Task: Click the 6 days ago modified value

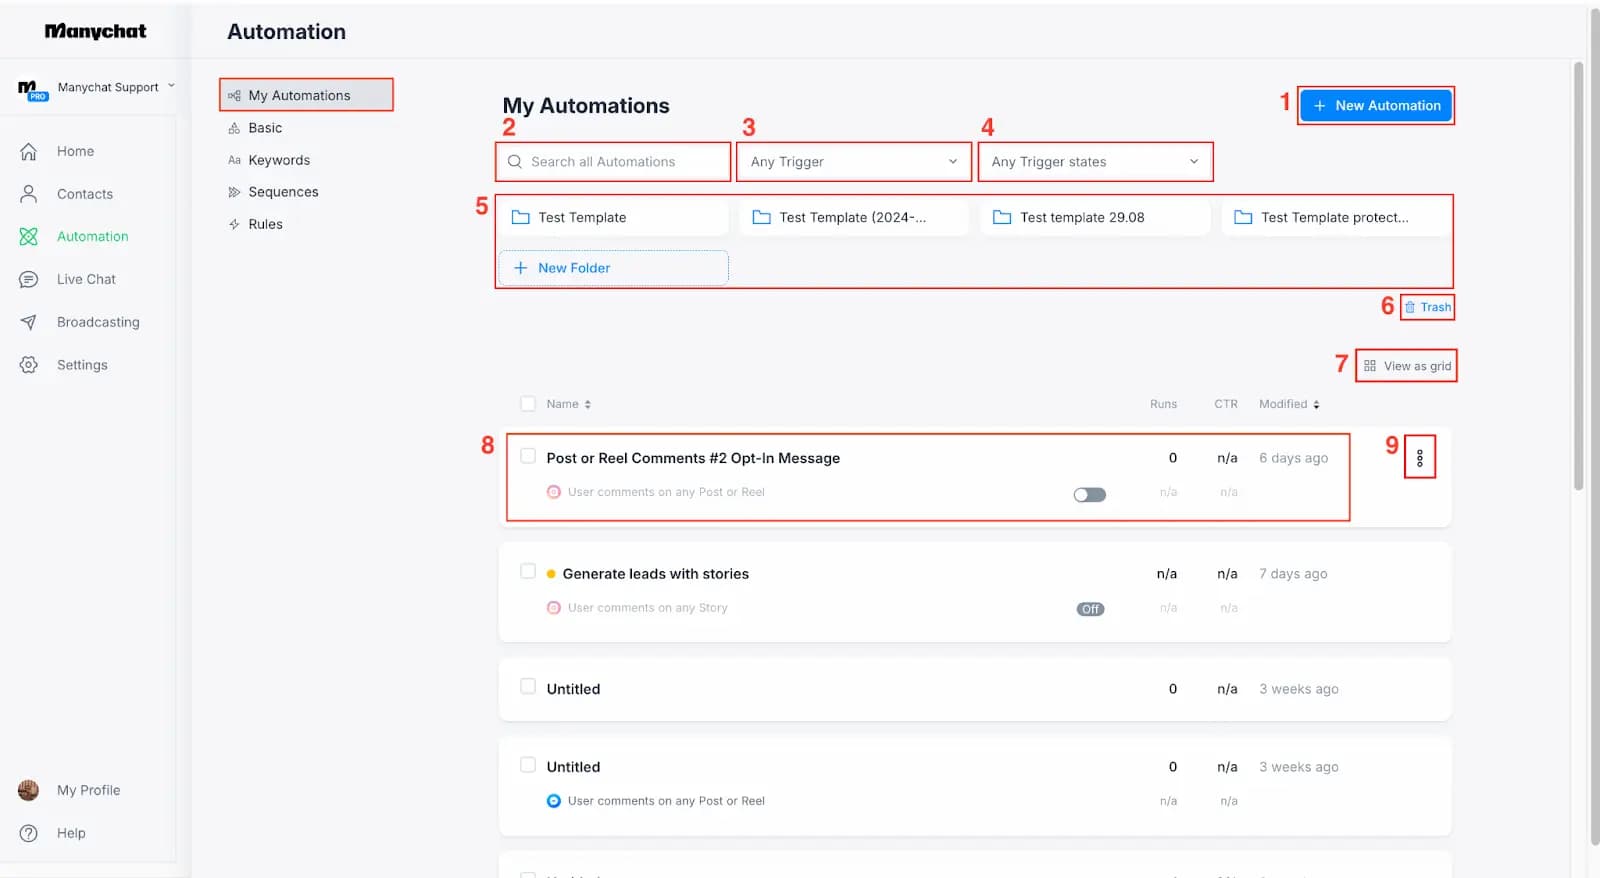Action: 1293,458
